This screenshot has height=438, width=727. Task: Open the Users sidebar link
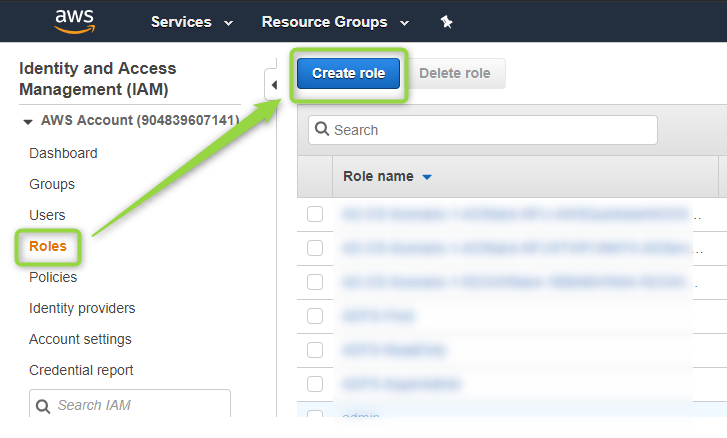click(x=47, y=215)
